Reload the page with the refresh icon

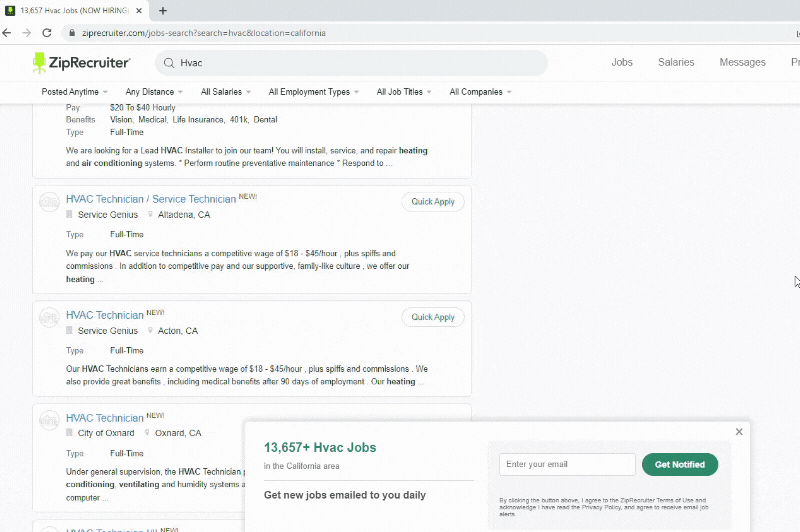tap(46, 33)
